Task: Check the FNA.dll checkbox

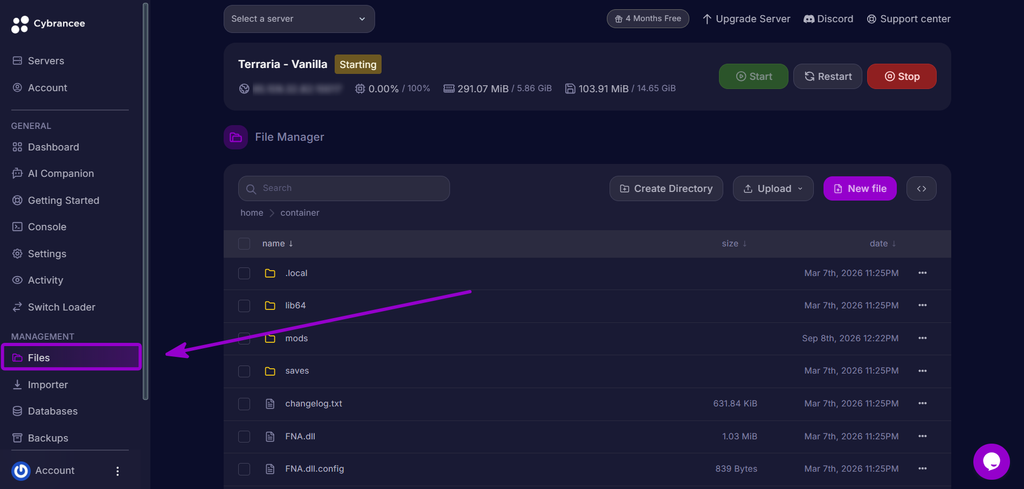Action: (x=244, y=436)
